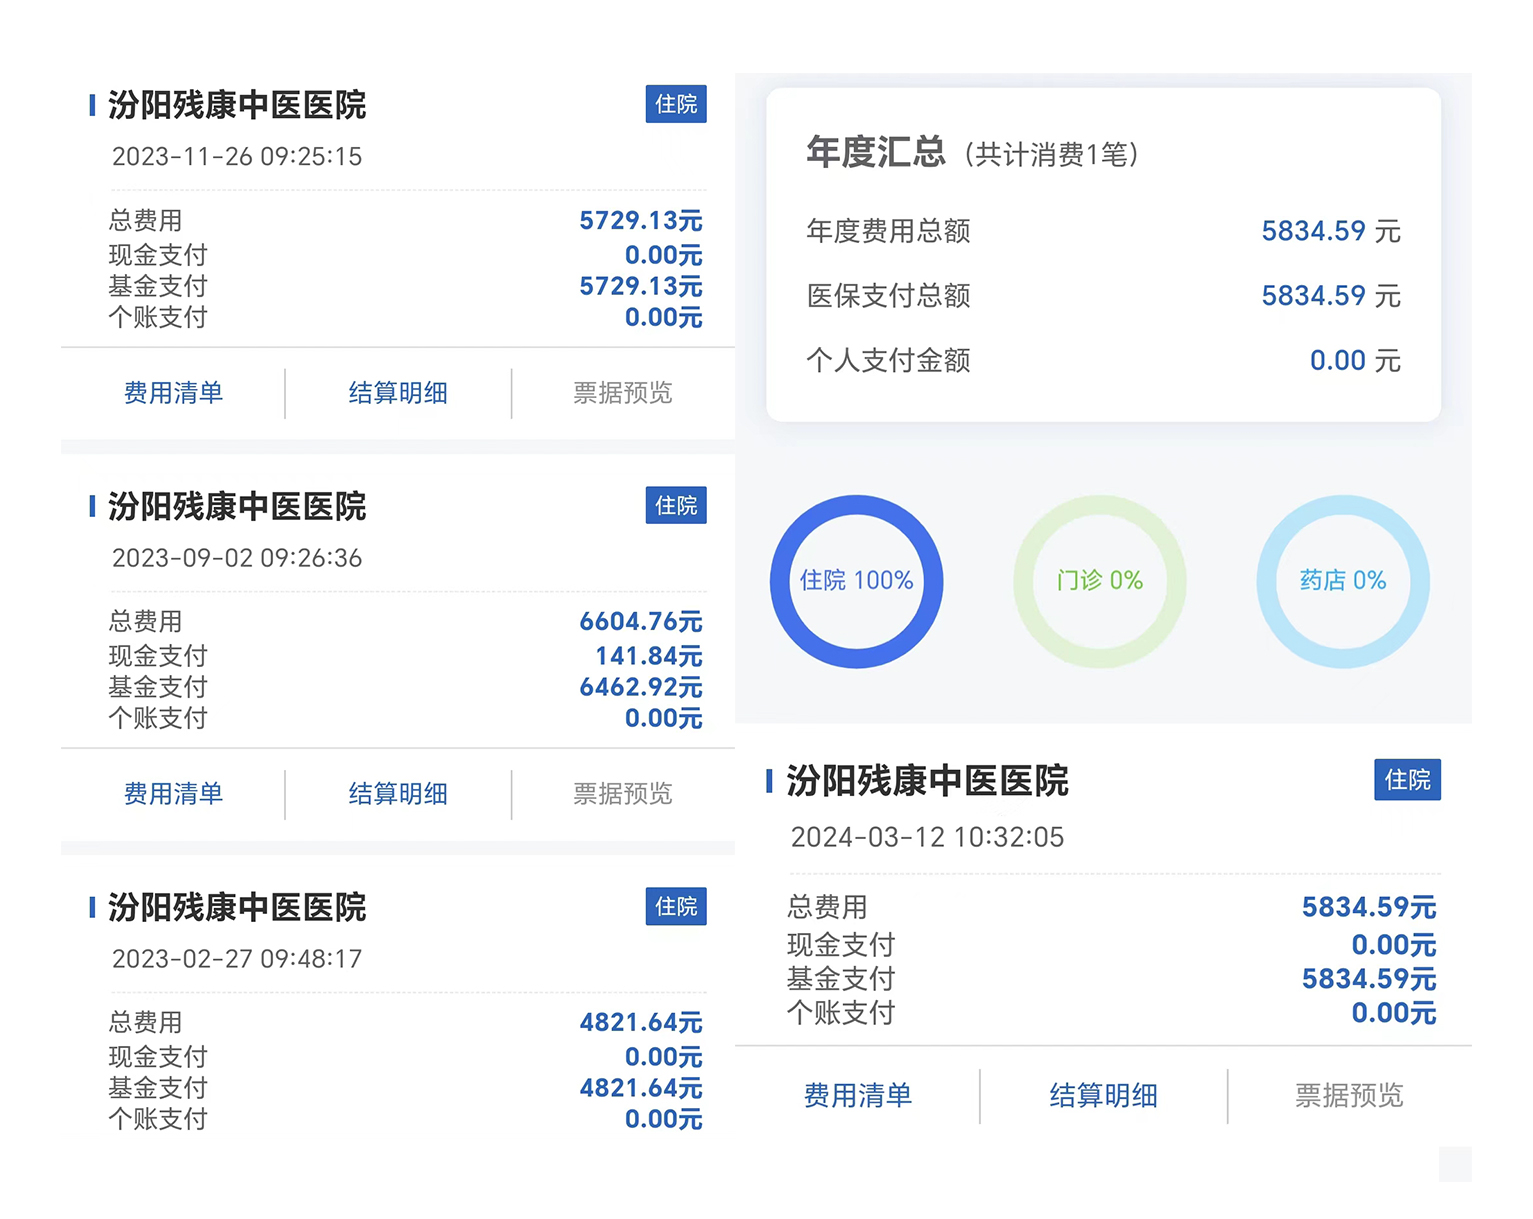Click the 年度费用总额 5834.59 元 value
Image resolution: width=1533 pixels, height=1219 pixels.
[x=1330, y=231]
